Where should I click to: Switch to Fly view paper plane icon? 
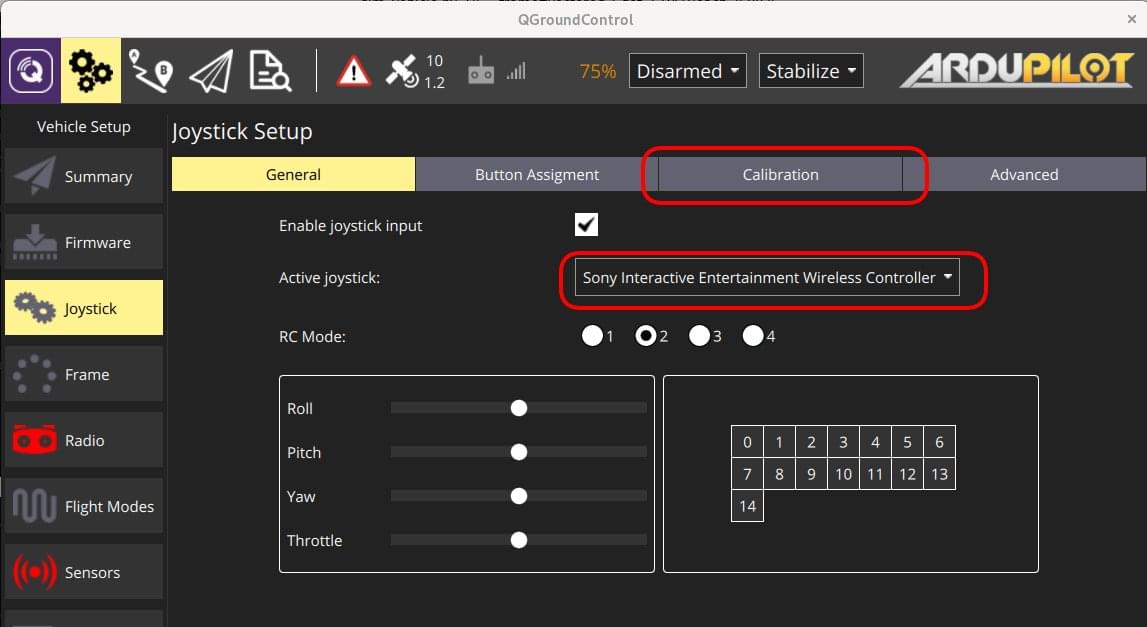click(211, 71)
